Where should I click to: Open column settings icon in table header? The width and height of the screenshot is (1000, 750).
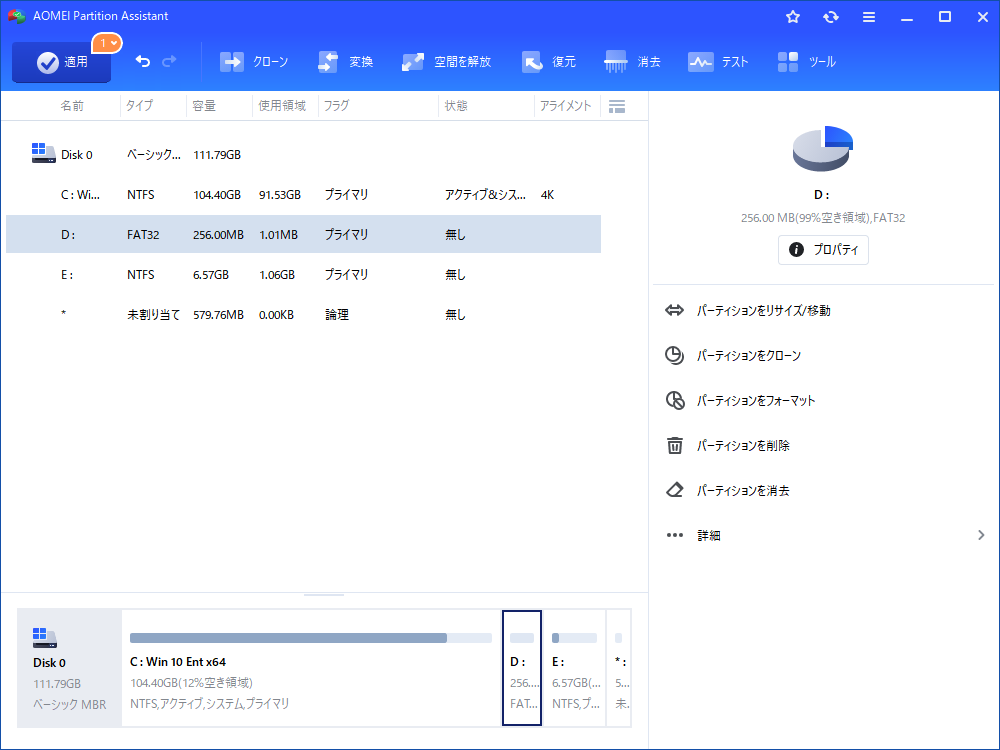coord(617,106)
